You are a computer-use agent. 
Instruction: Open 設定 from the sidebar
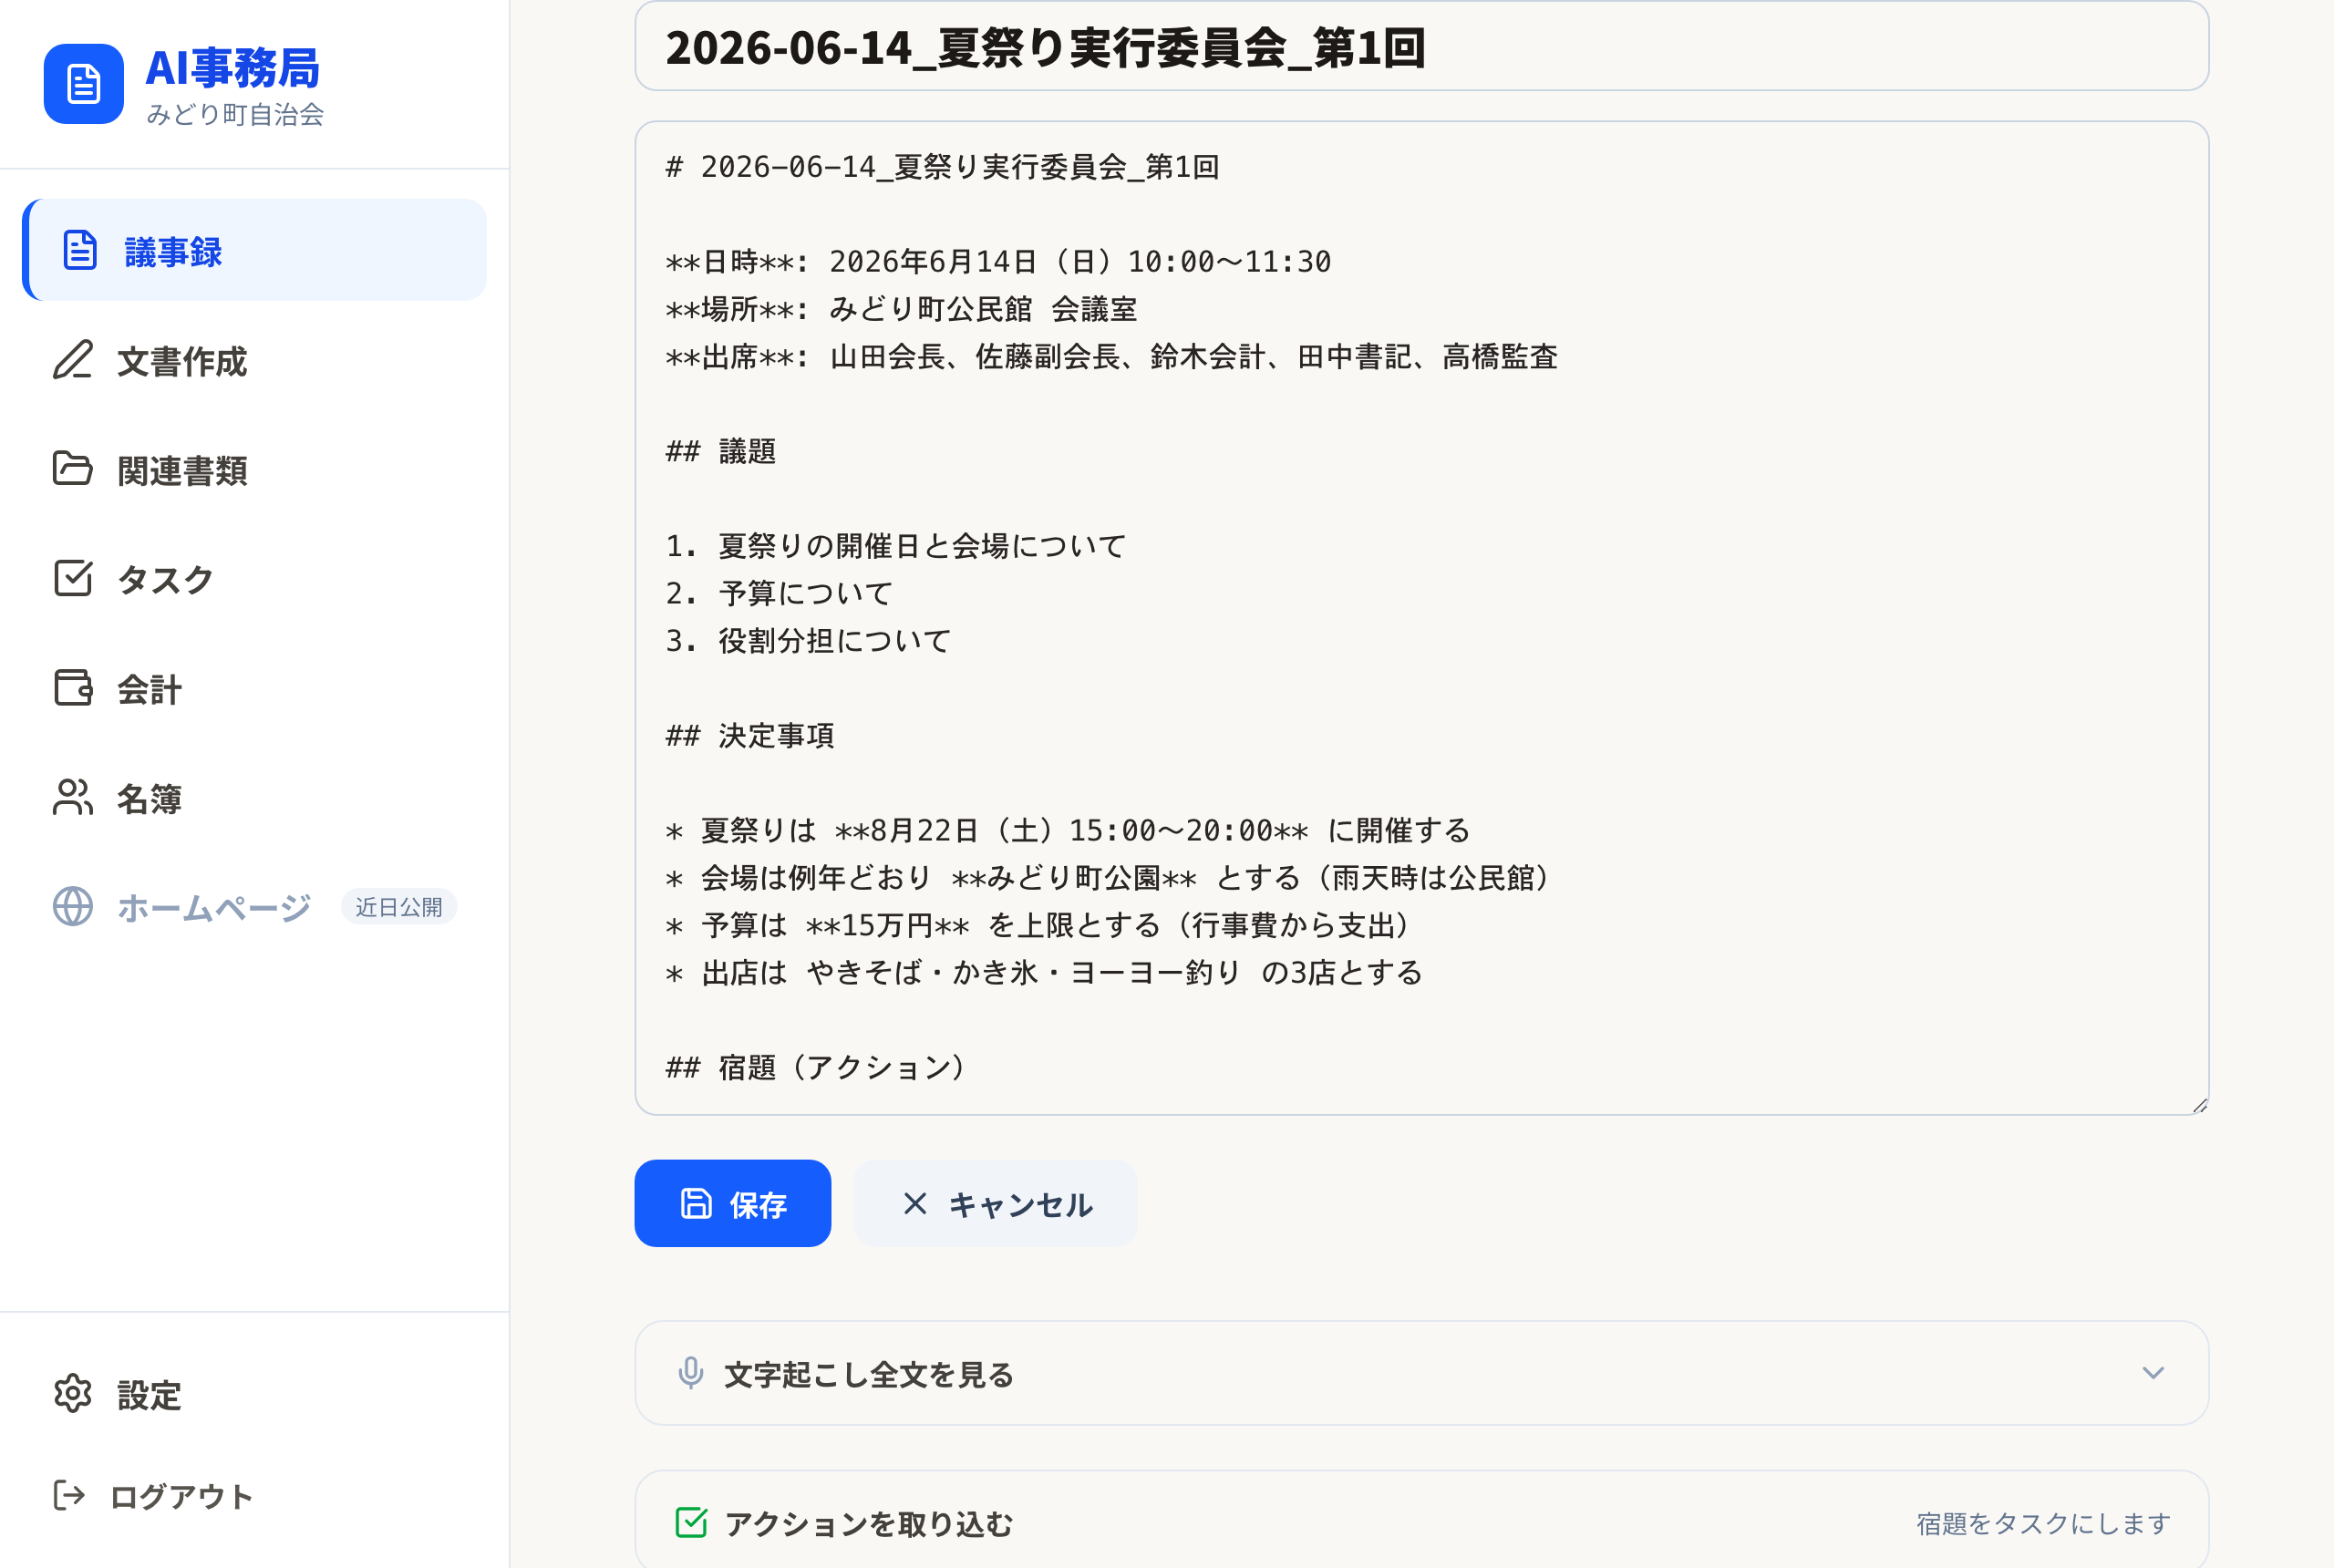point(254,1393)
